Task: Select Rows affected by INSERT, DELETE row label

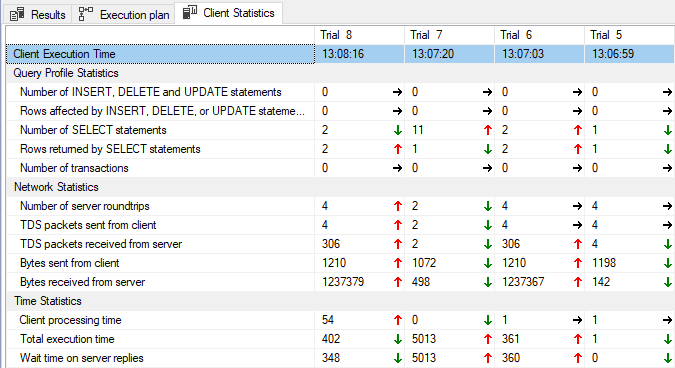Action: [162, 111]
